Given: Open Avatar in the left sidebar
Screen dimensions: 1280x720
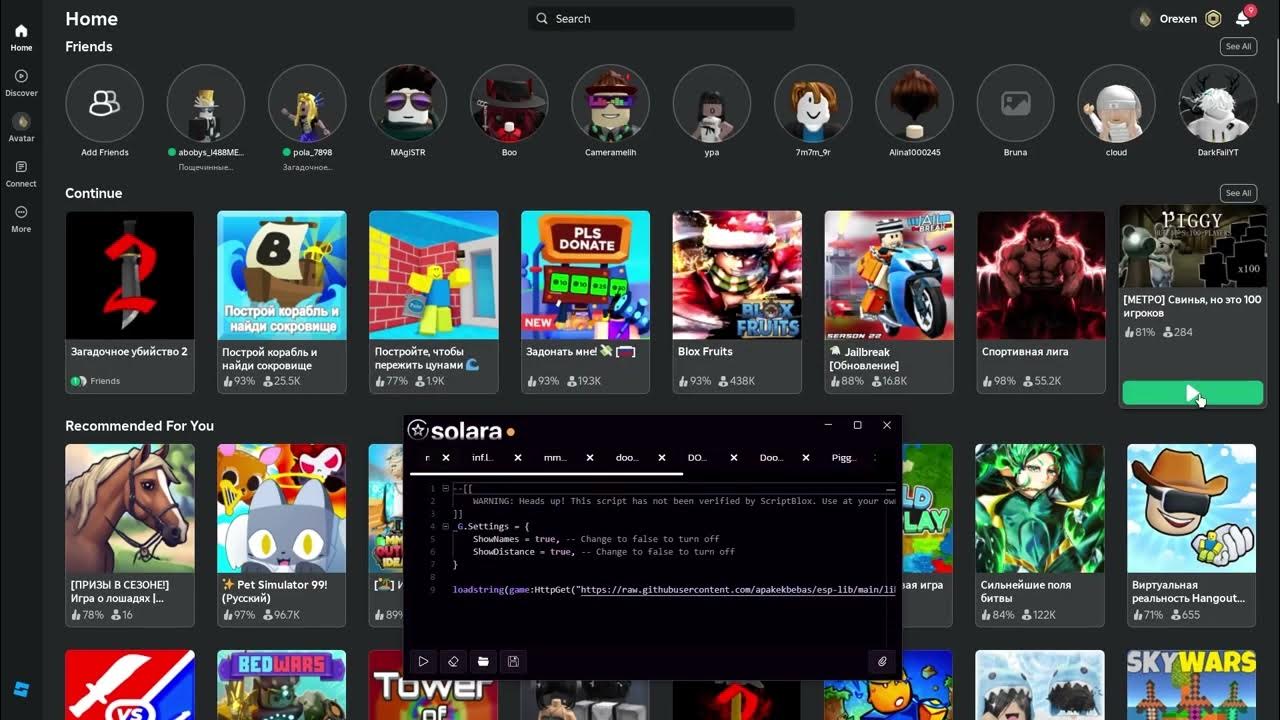Looking at the screenshot, I should [x=21, y=127].
